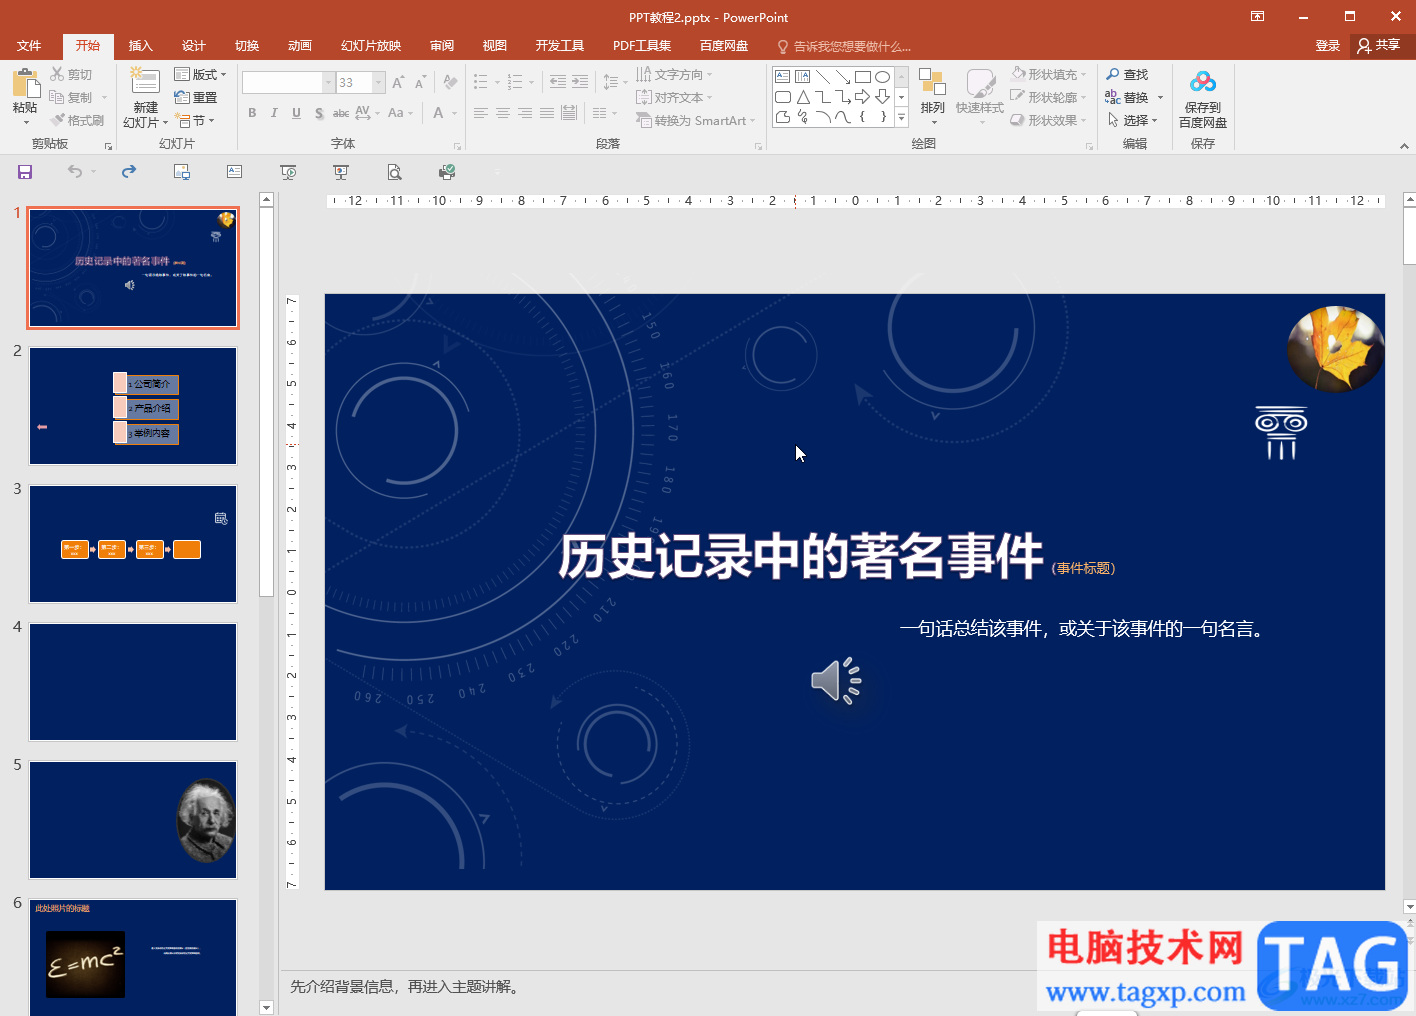
Task: Collapse the ribbon with the chevron arrow
Action: point(1404,146)
